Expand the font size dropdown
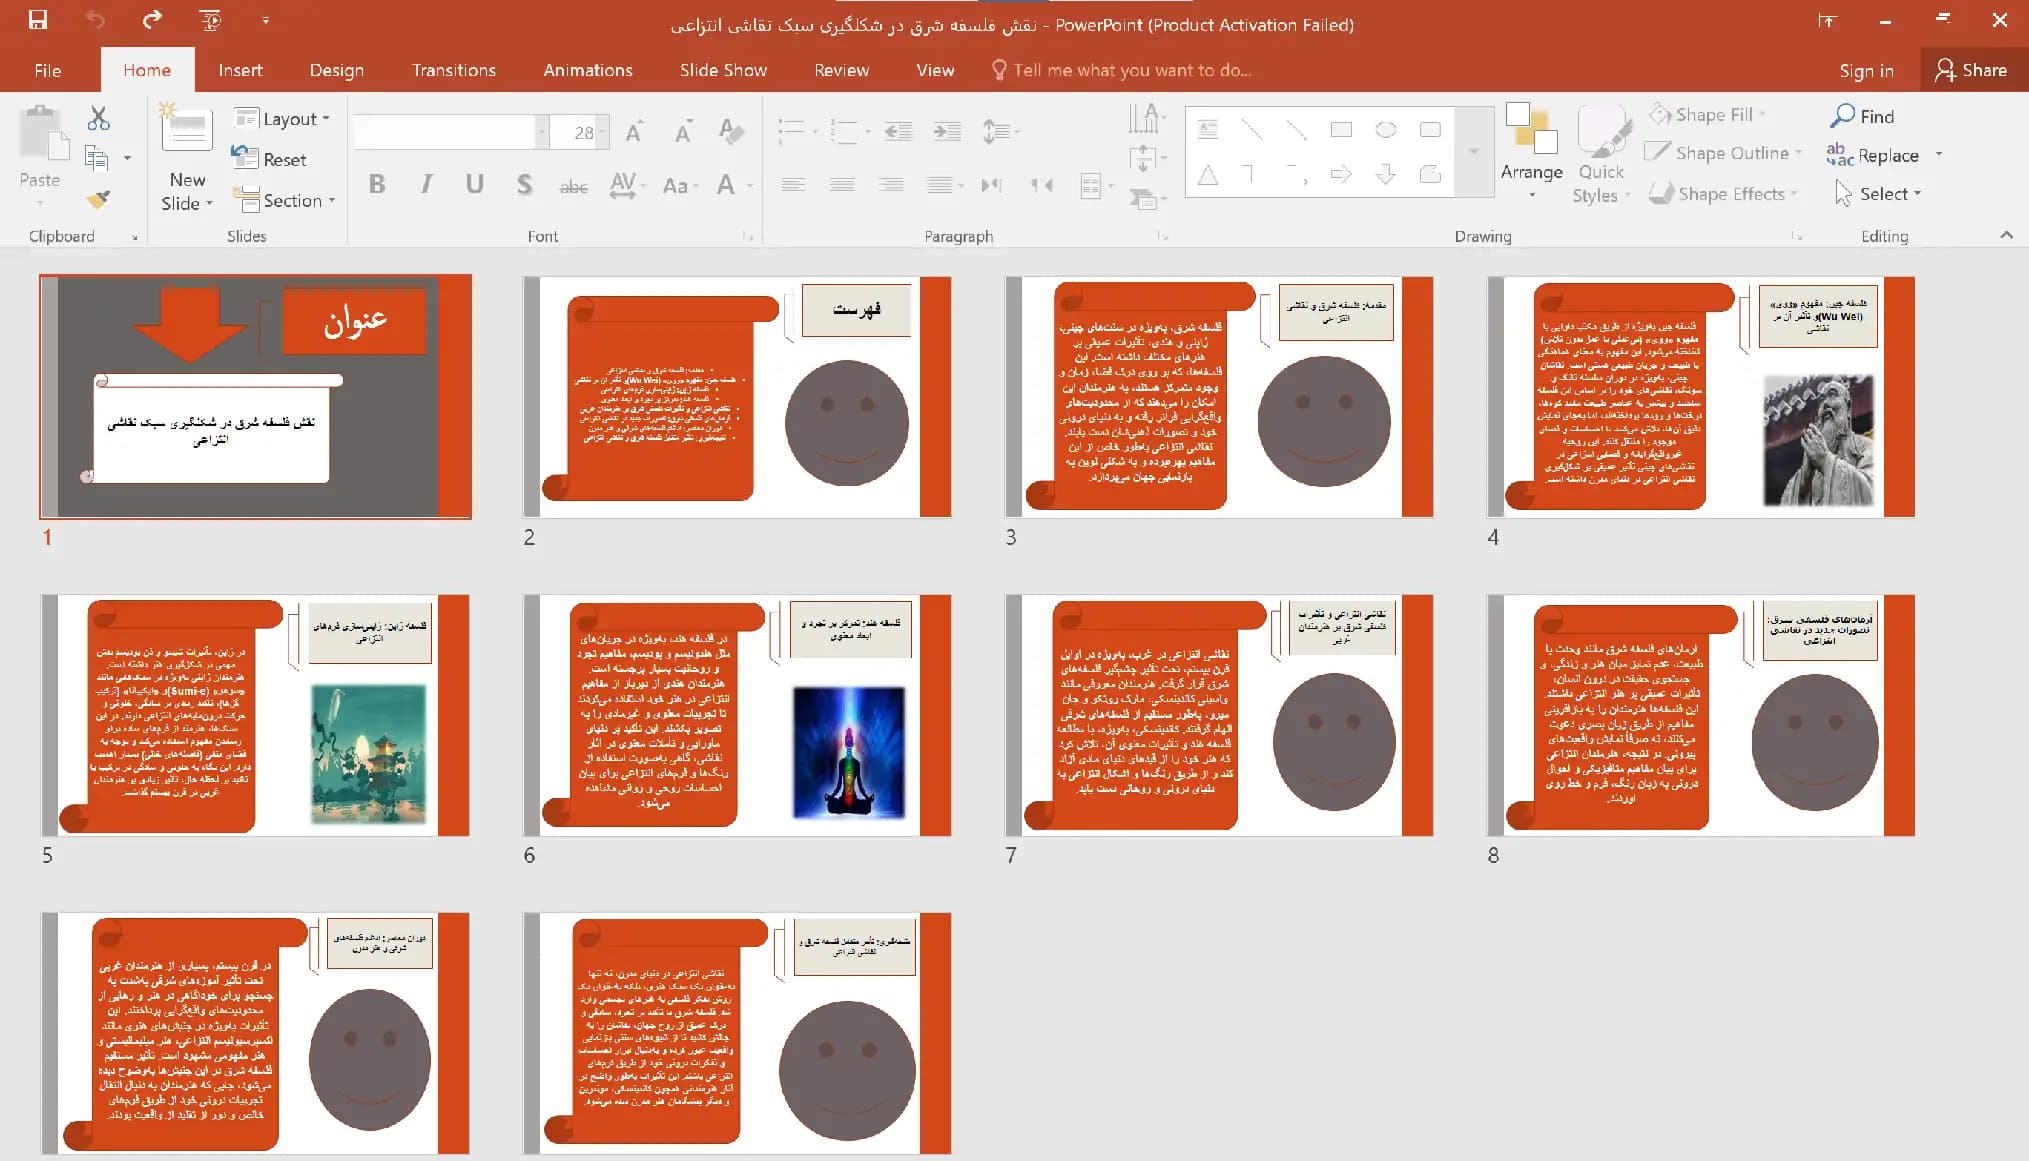2029x1161 pixels. point(603,132)
